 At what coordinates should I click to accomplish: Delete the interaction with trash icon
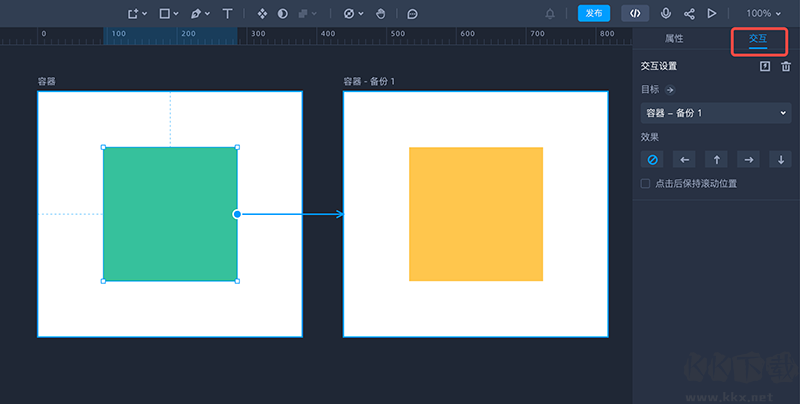(786, 67)
